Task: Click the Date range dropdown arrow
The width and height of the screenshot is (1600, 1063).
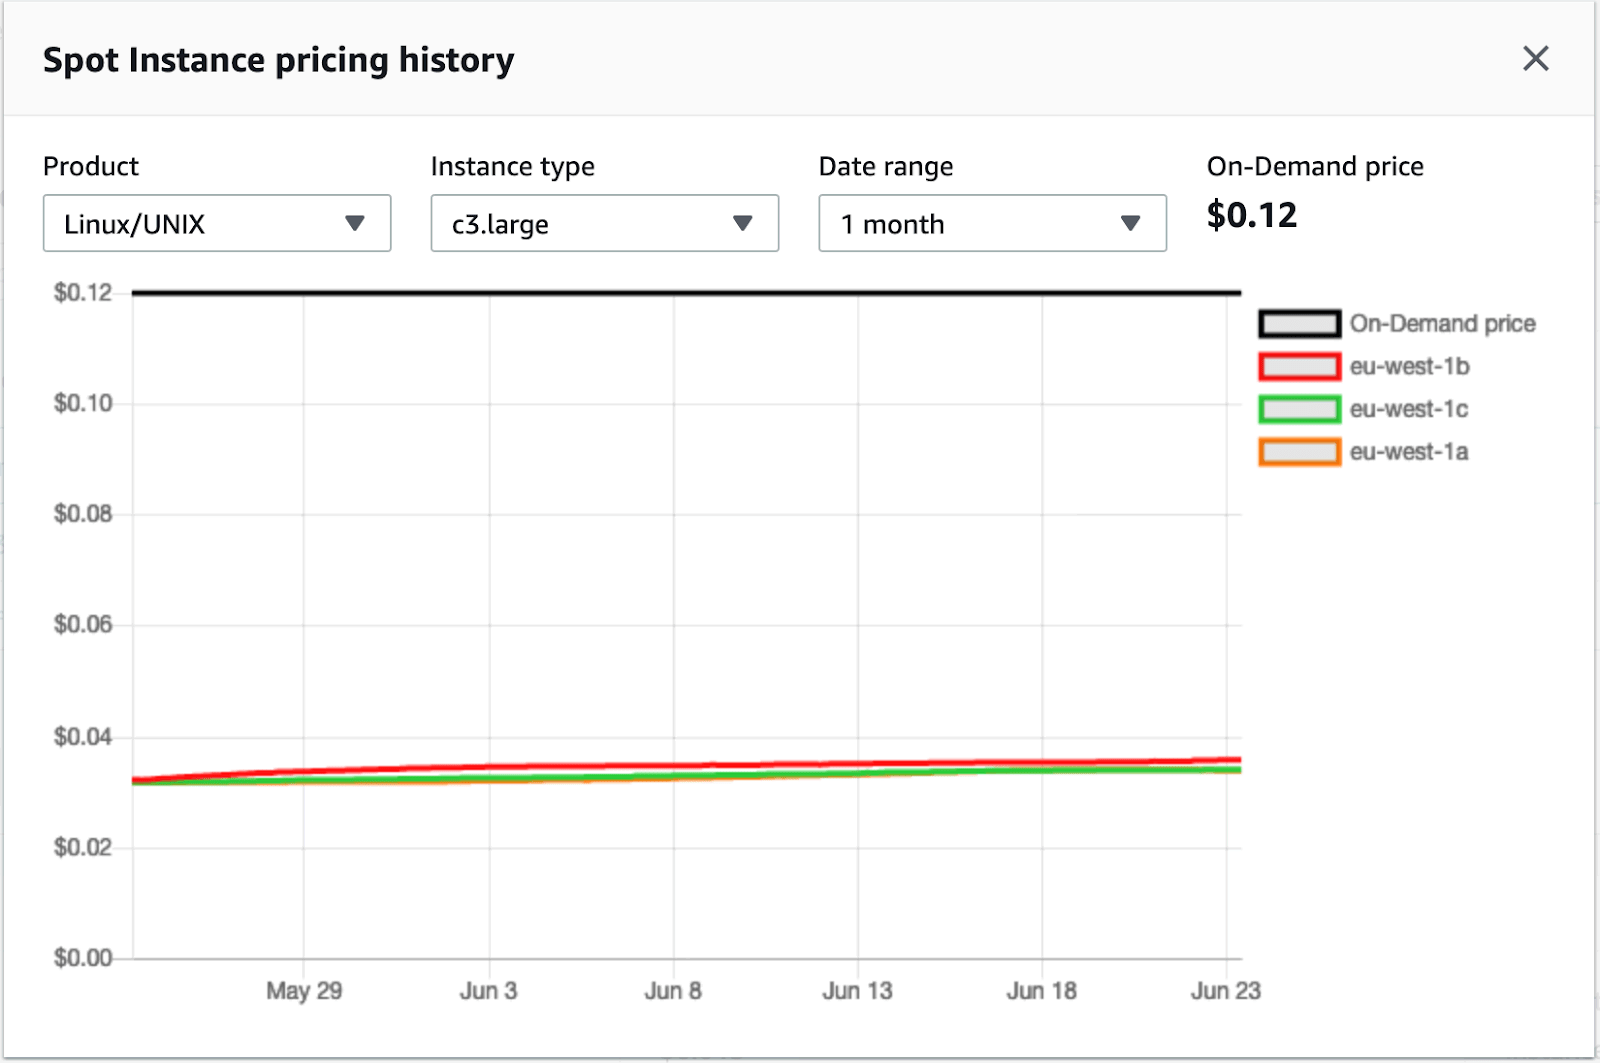Action: point(1129,224)
